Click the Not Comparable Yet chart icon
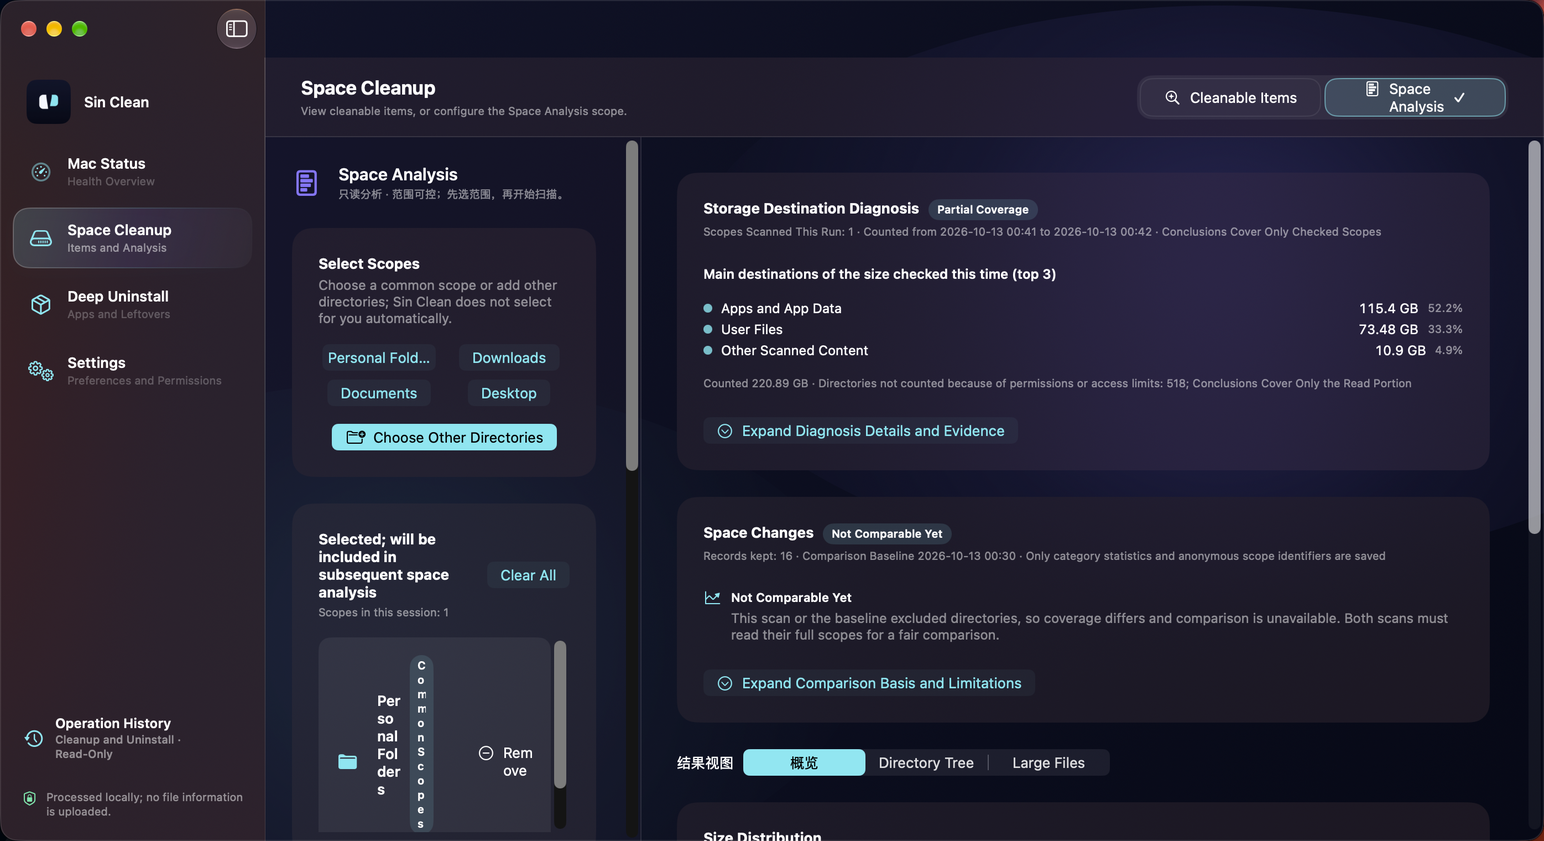 coord(712,598)
